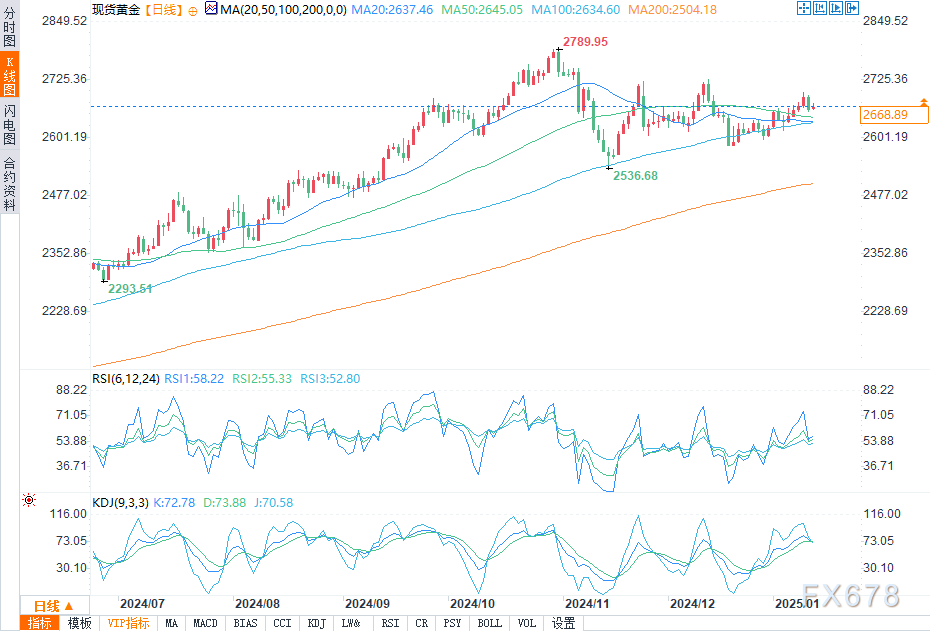Apply the BIAS indicator

pos(244,623)
